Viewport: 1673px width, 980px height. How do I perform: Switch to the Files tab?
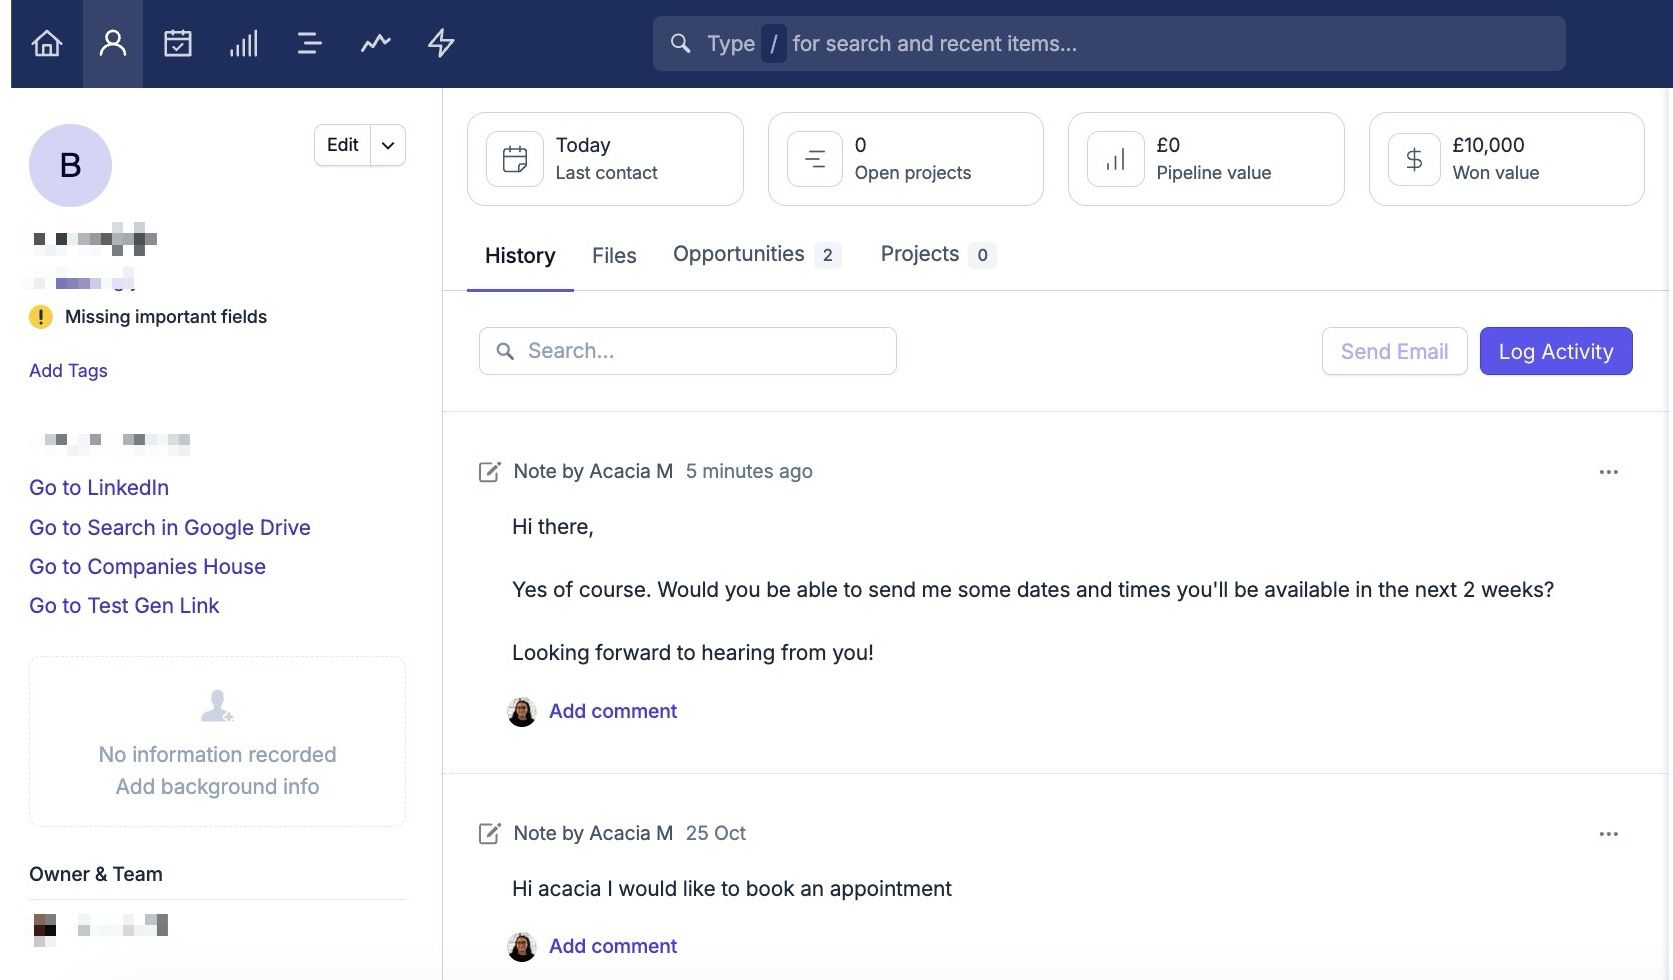pyautogui.click(x=614, y=256)
